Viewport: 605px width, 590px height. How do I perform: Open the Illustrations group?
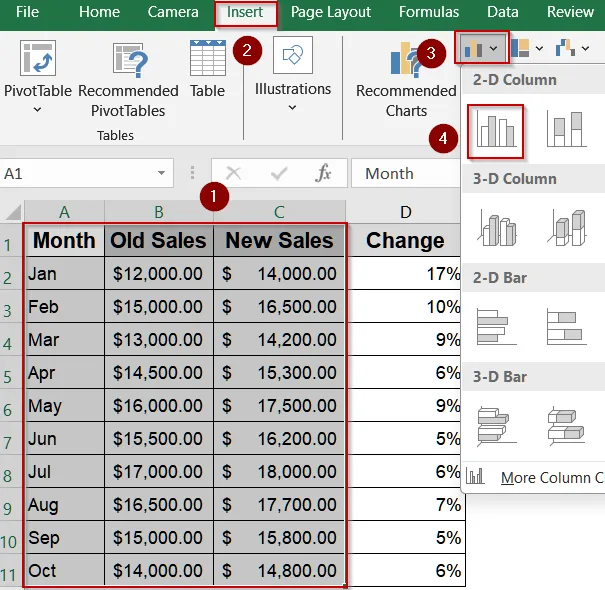click(x=292, y=74)
